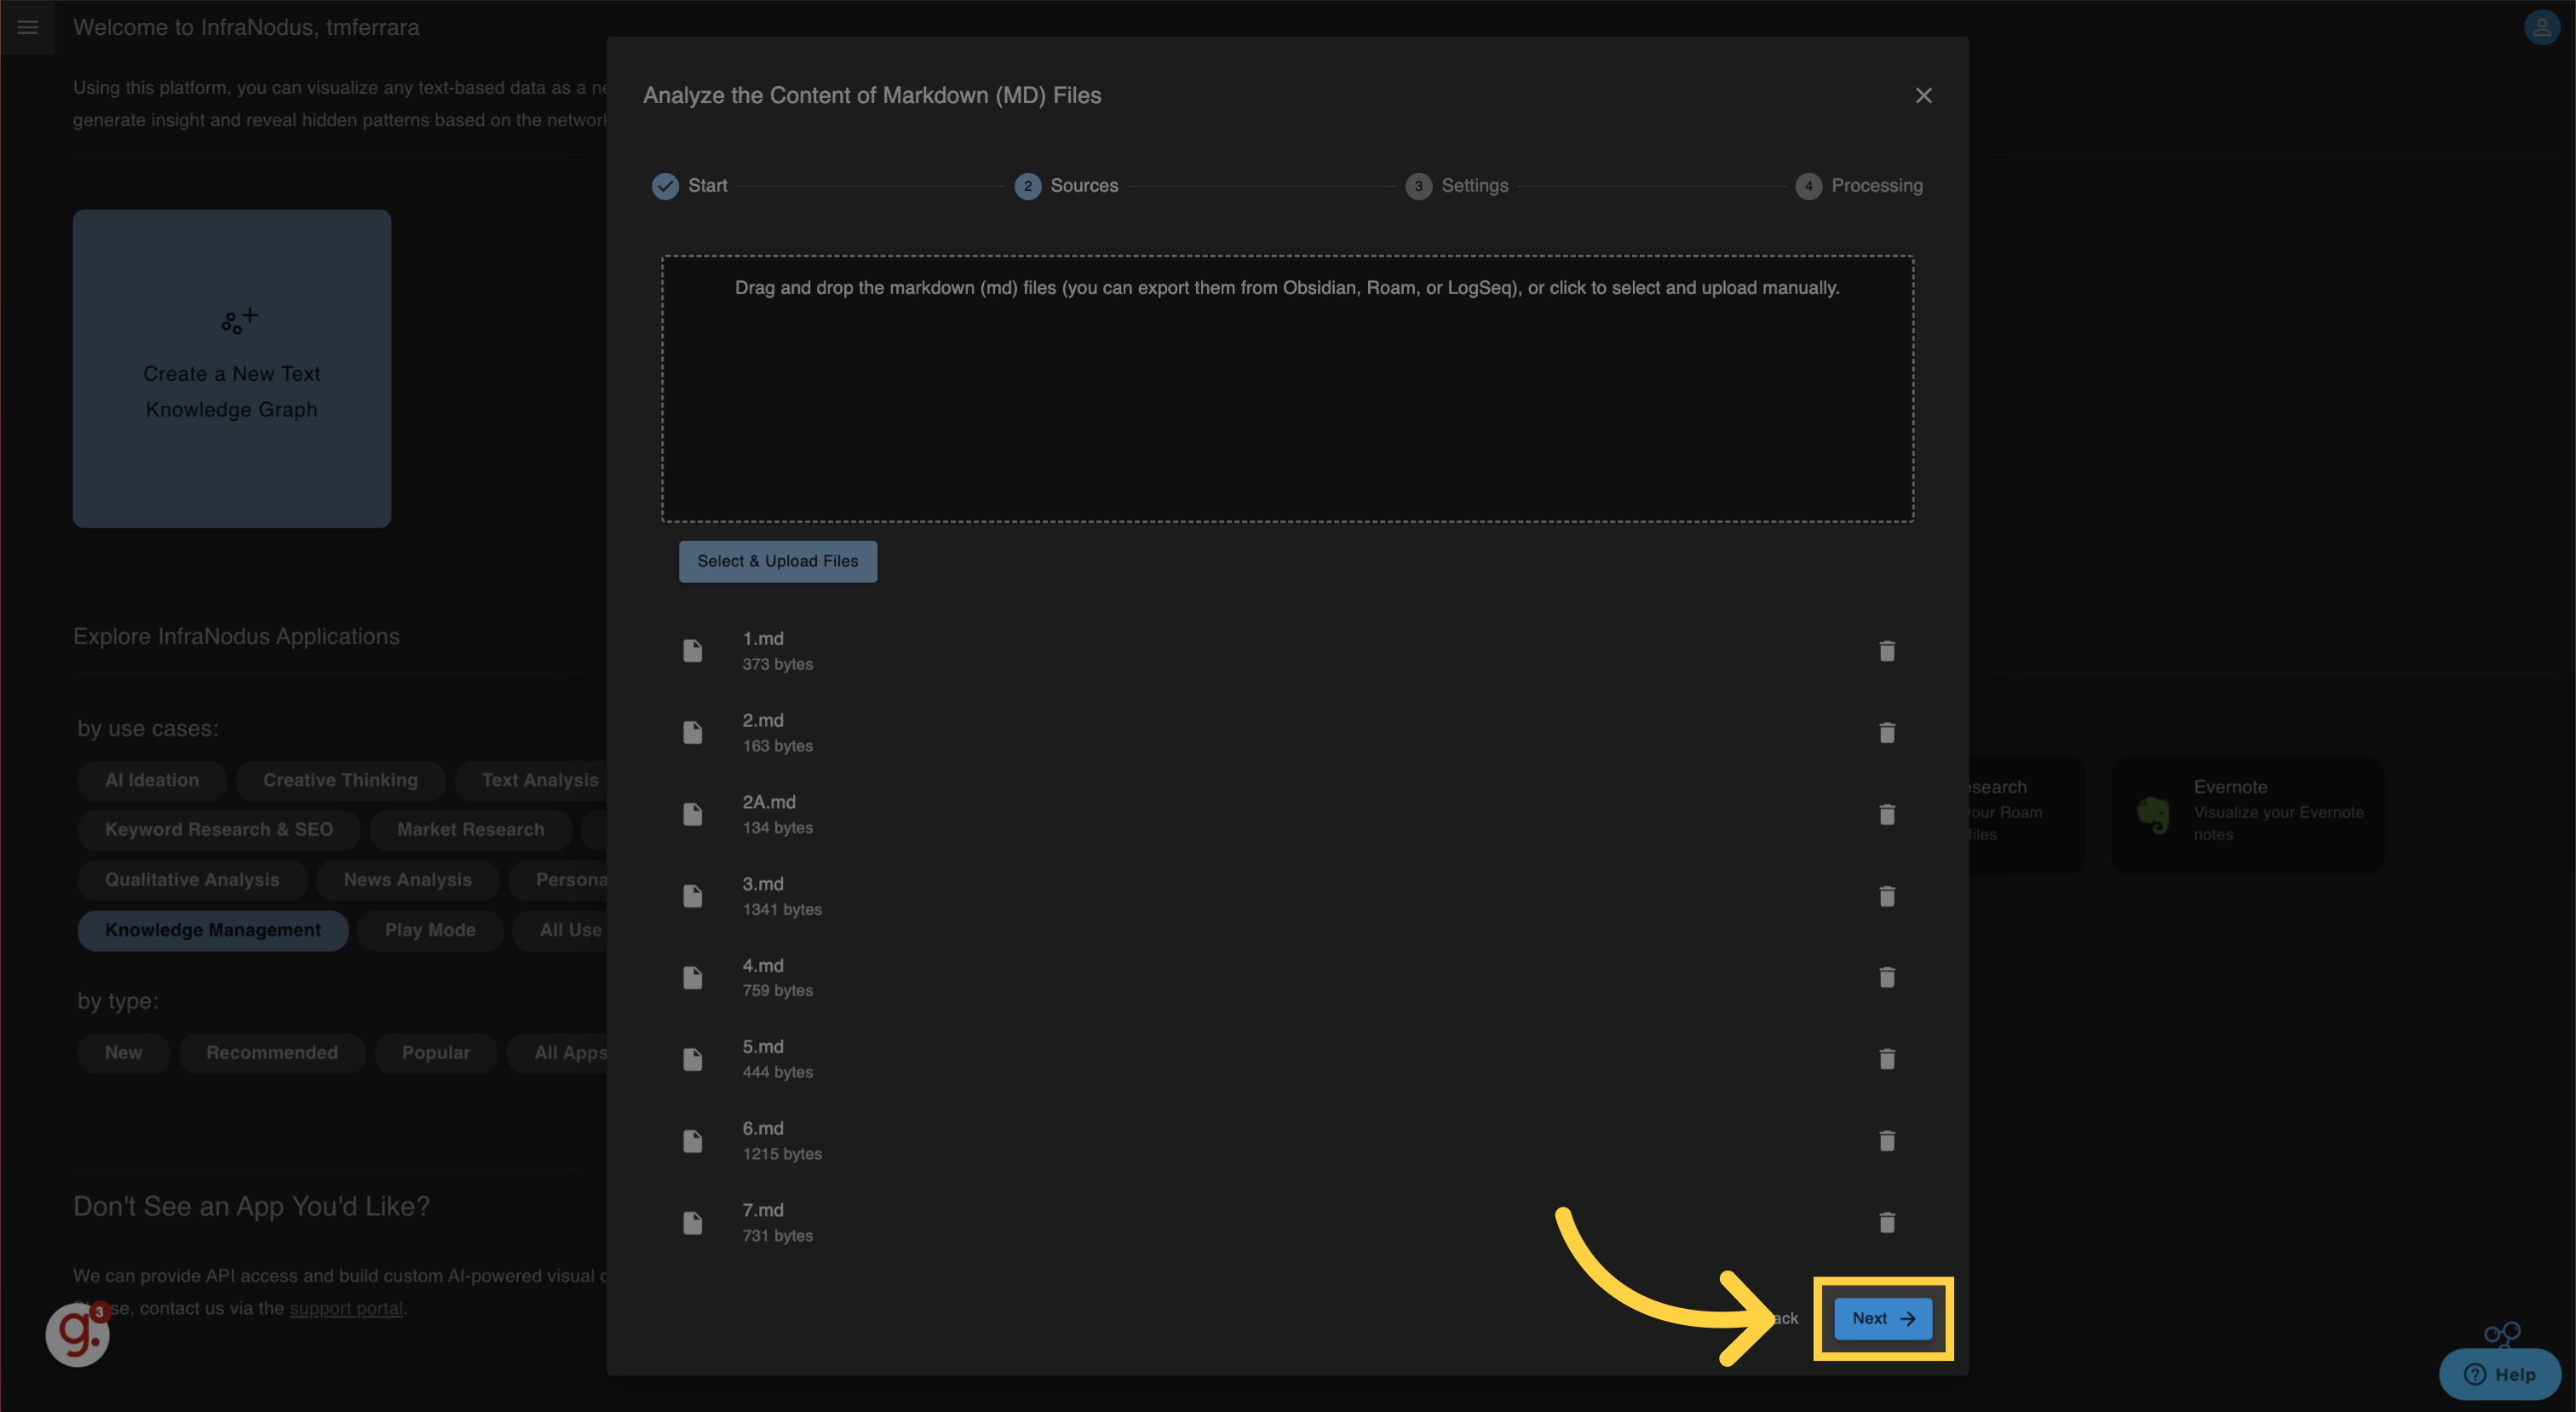Delete the 3.md file
The image size is (2576, 1412).
click(1886, 896)
